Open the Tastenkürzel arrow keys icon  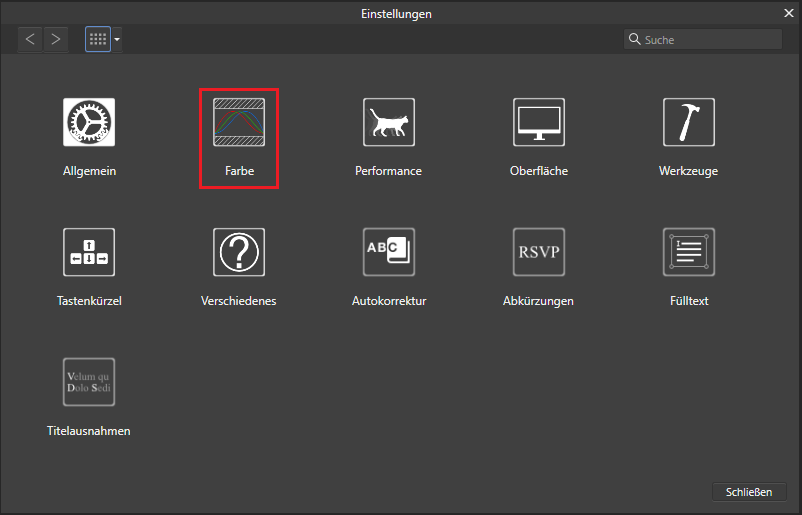(x=89, y=252)
